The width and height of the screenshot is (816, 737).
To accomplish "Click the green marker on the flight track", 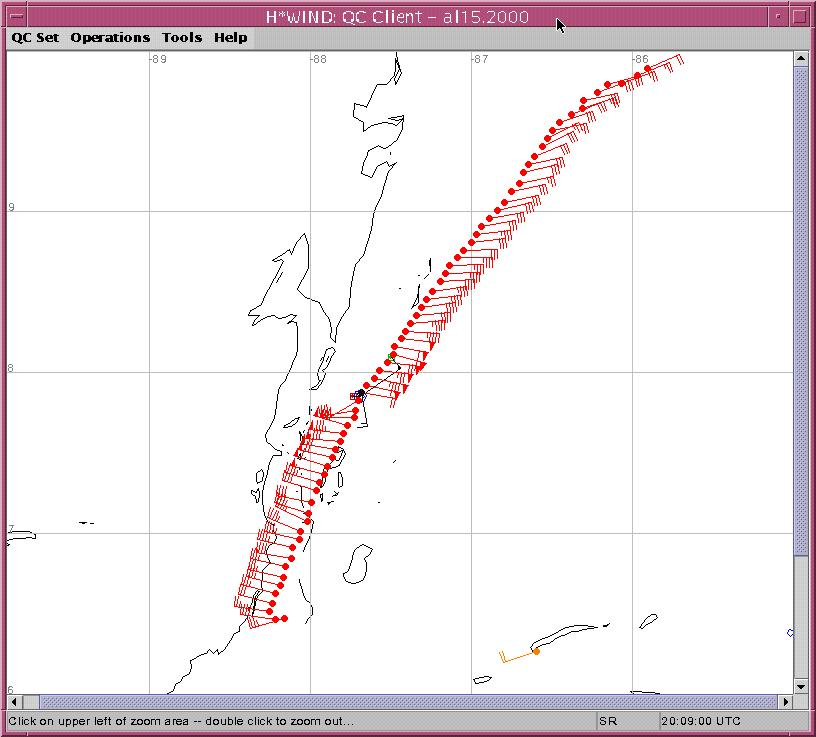I will point(391,356).
